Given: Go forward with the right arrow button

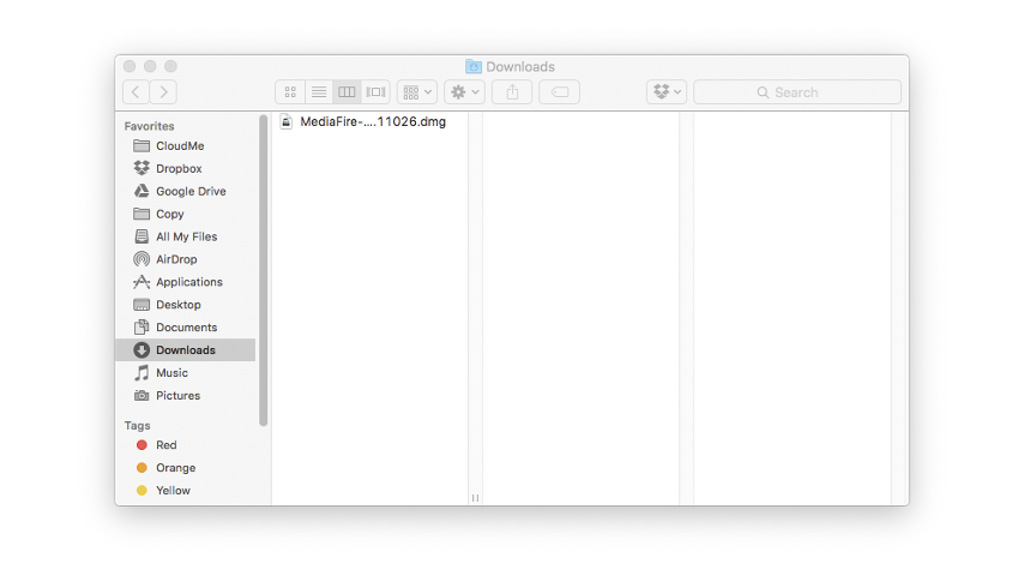Looking at the screenshot, I should (x=163, y=92).
